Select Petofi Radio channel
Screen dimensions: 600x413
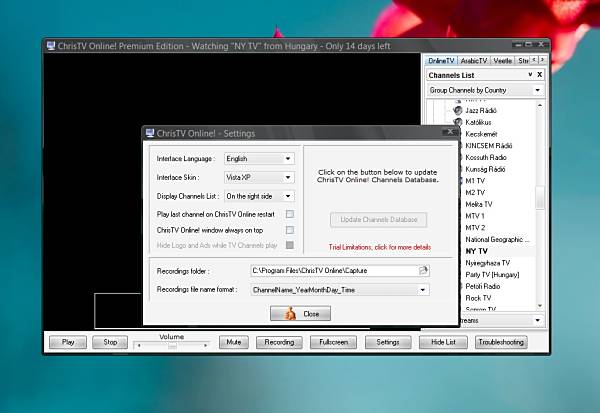pos(483,286)
